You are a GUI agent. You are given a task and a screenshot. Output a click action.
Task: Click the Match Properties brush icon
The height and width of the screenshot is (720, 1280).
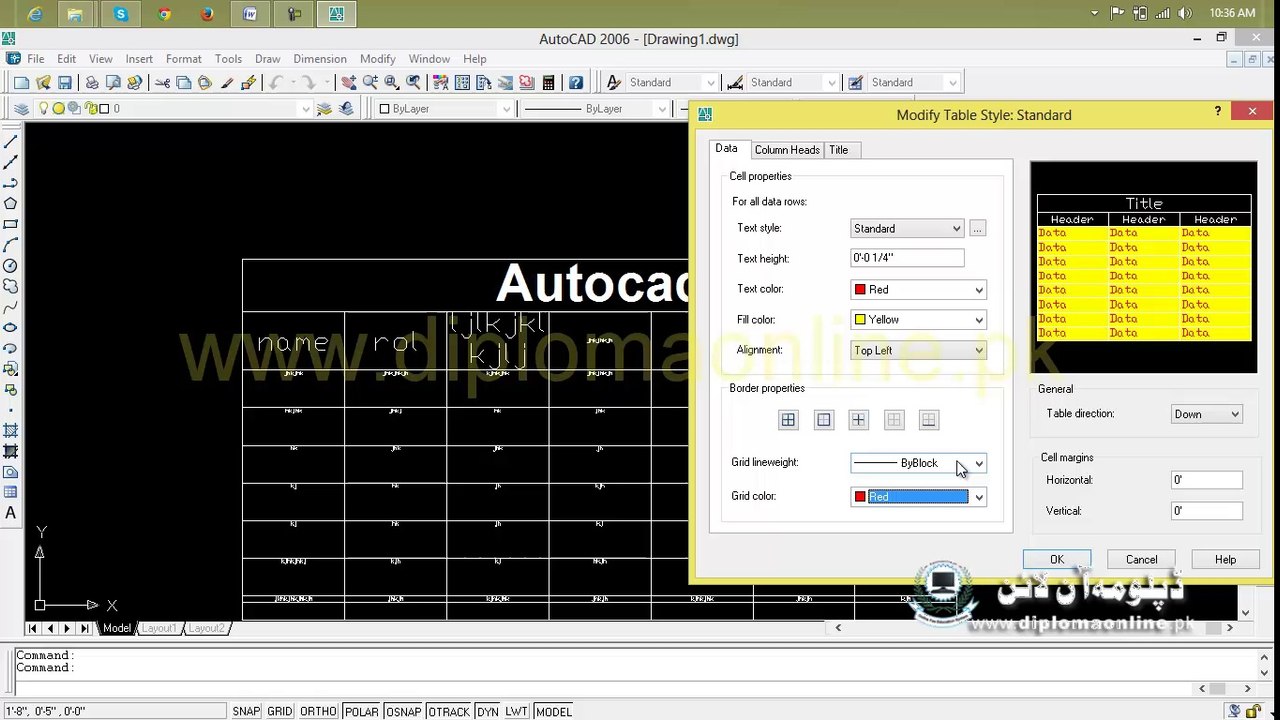(249, 83)
